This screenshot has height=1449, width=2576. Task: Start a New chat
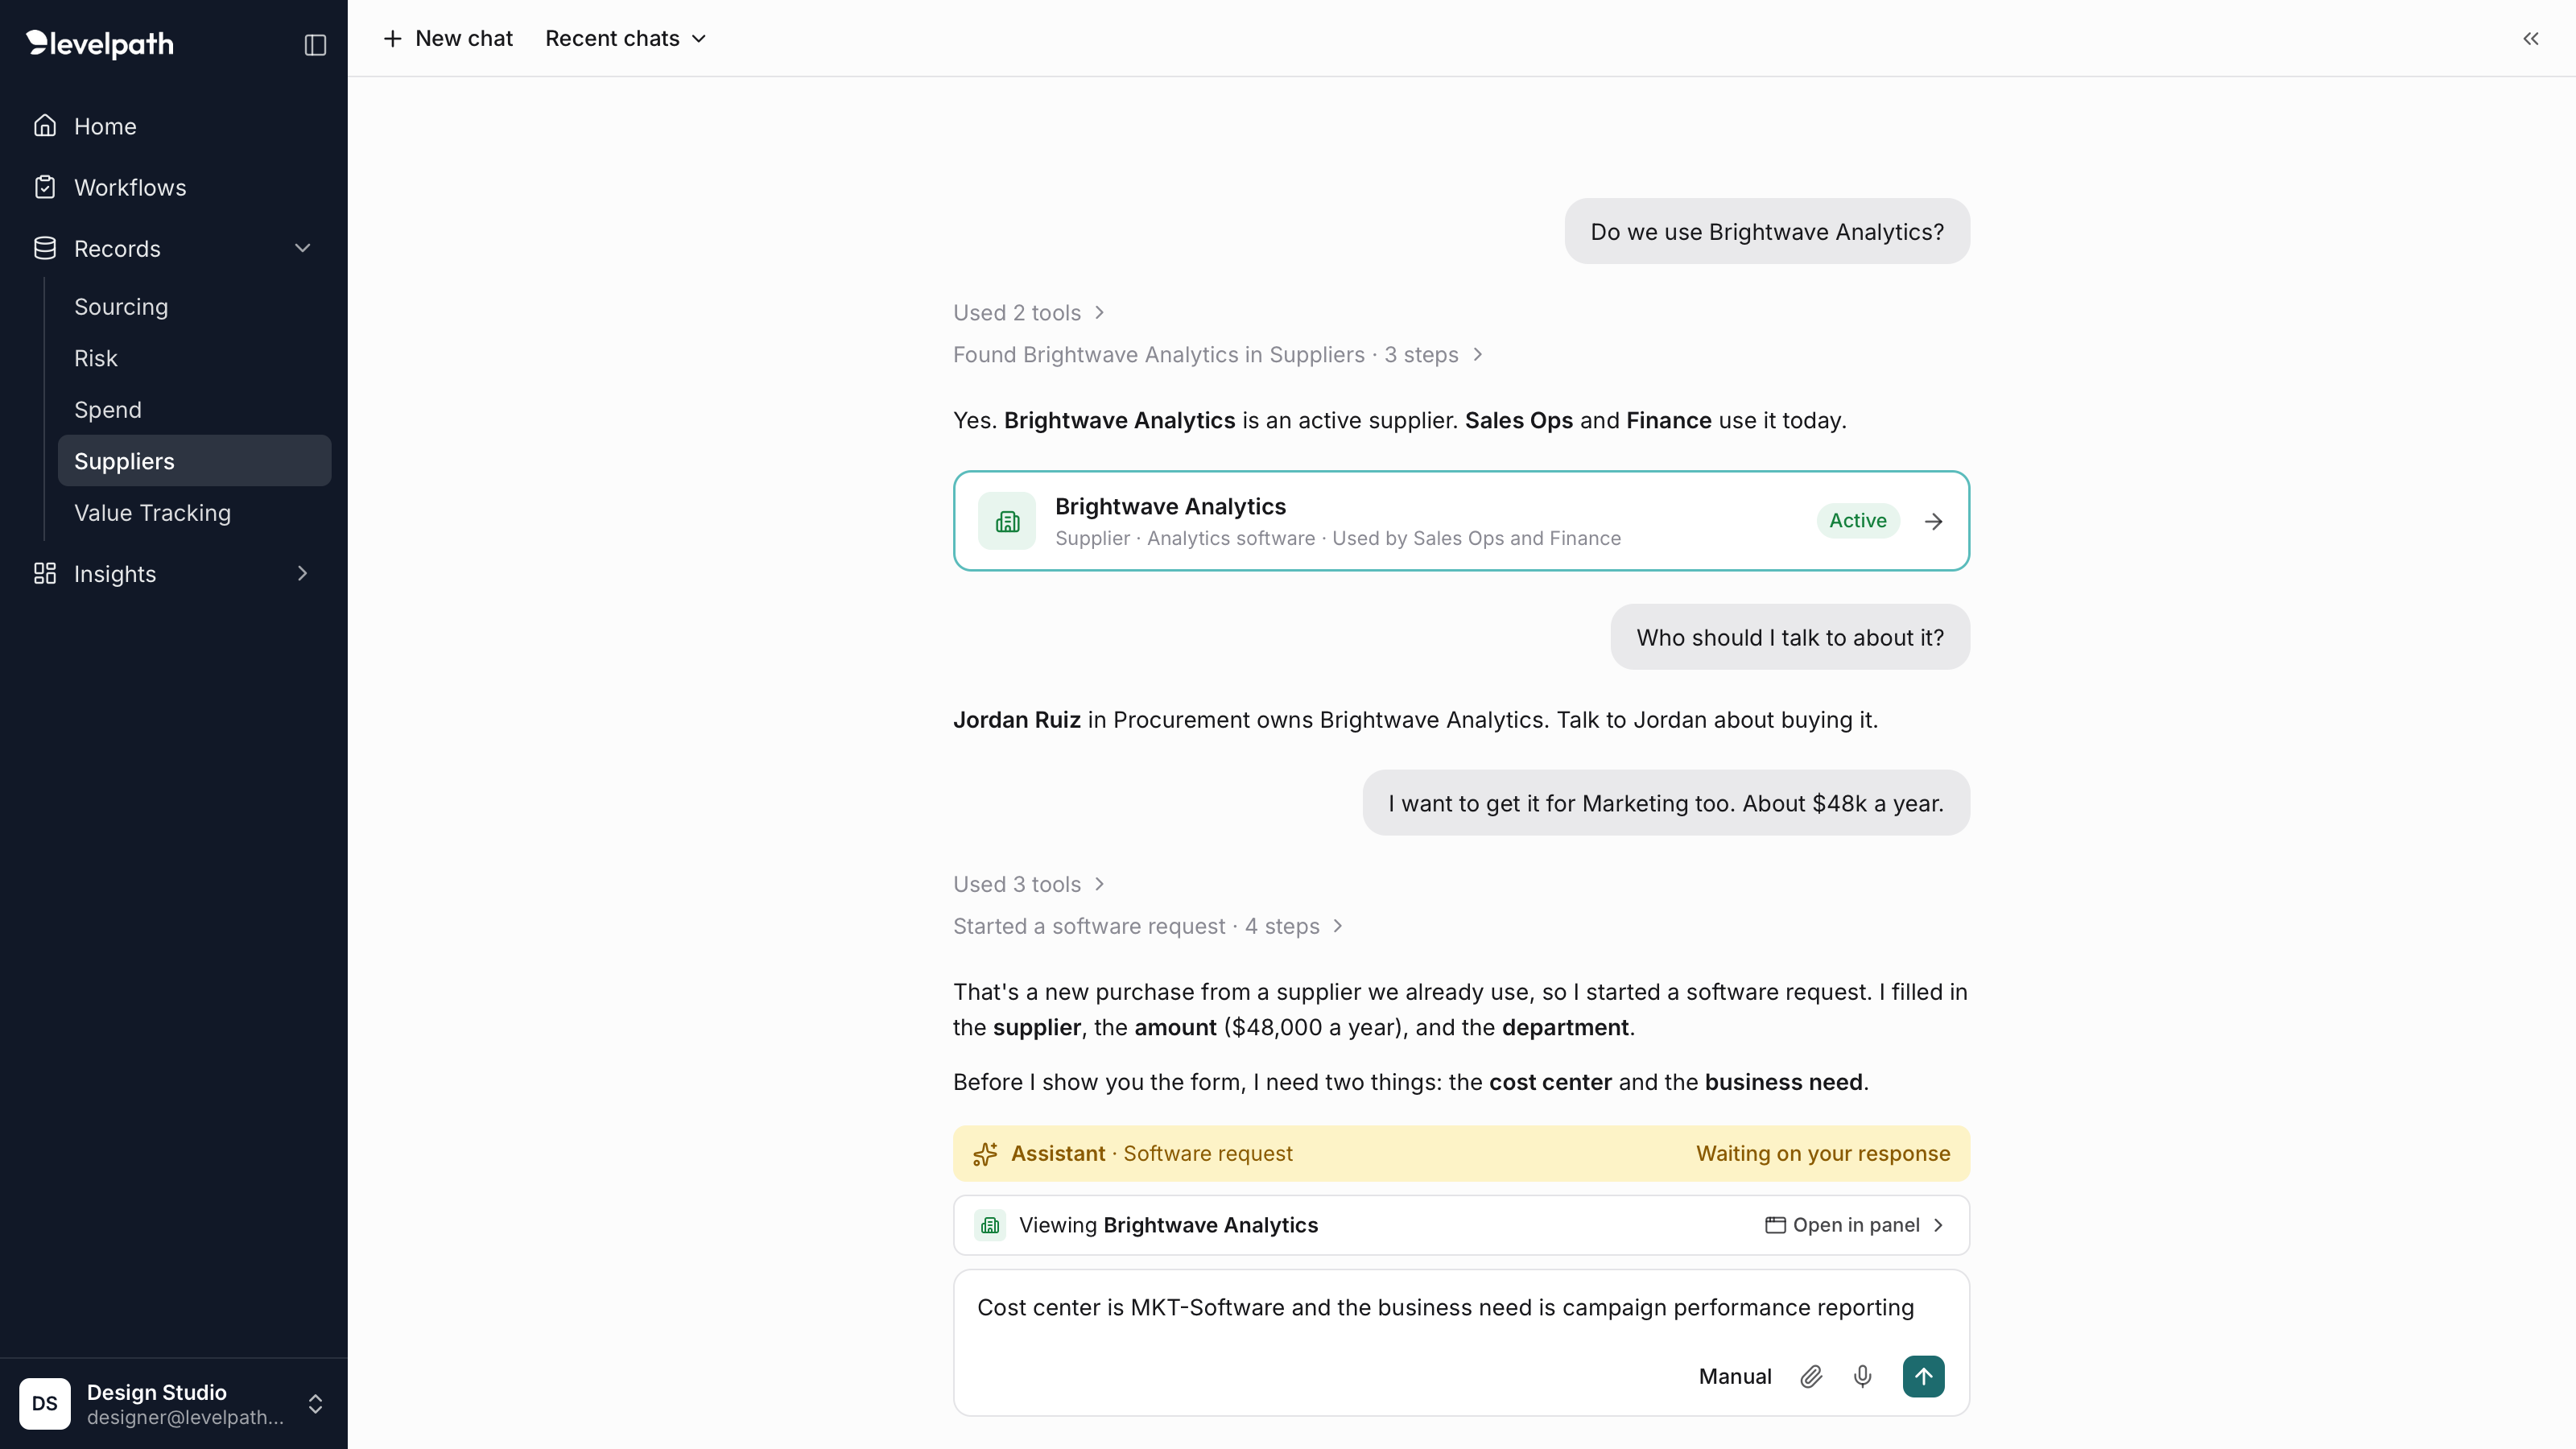pyautogui.click(x=448, y=38)
